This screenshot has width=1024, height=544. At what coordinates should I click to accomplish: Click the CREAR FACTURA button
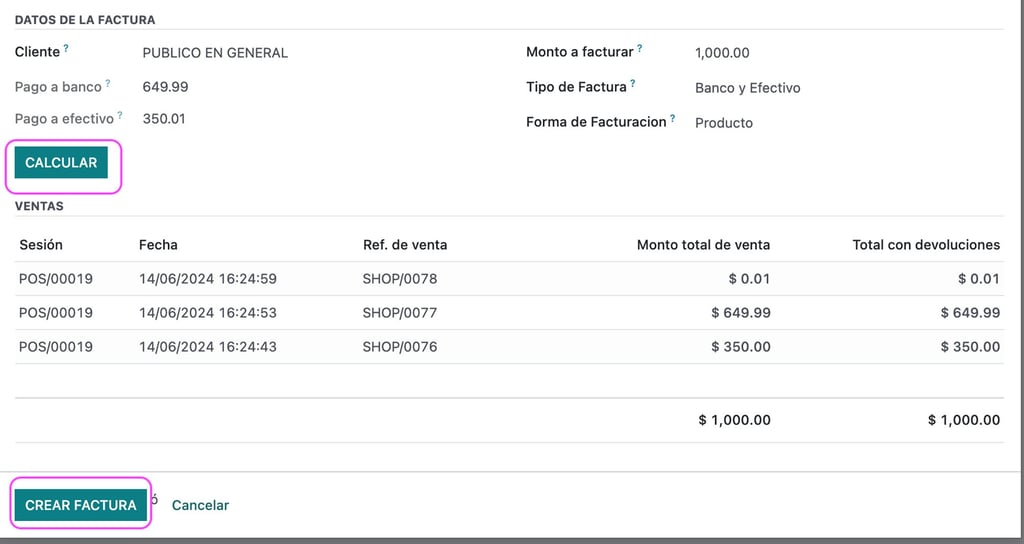tap(80, 505)
